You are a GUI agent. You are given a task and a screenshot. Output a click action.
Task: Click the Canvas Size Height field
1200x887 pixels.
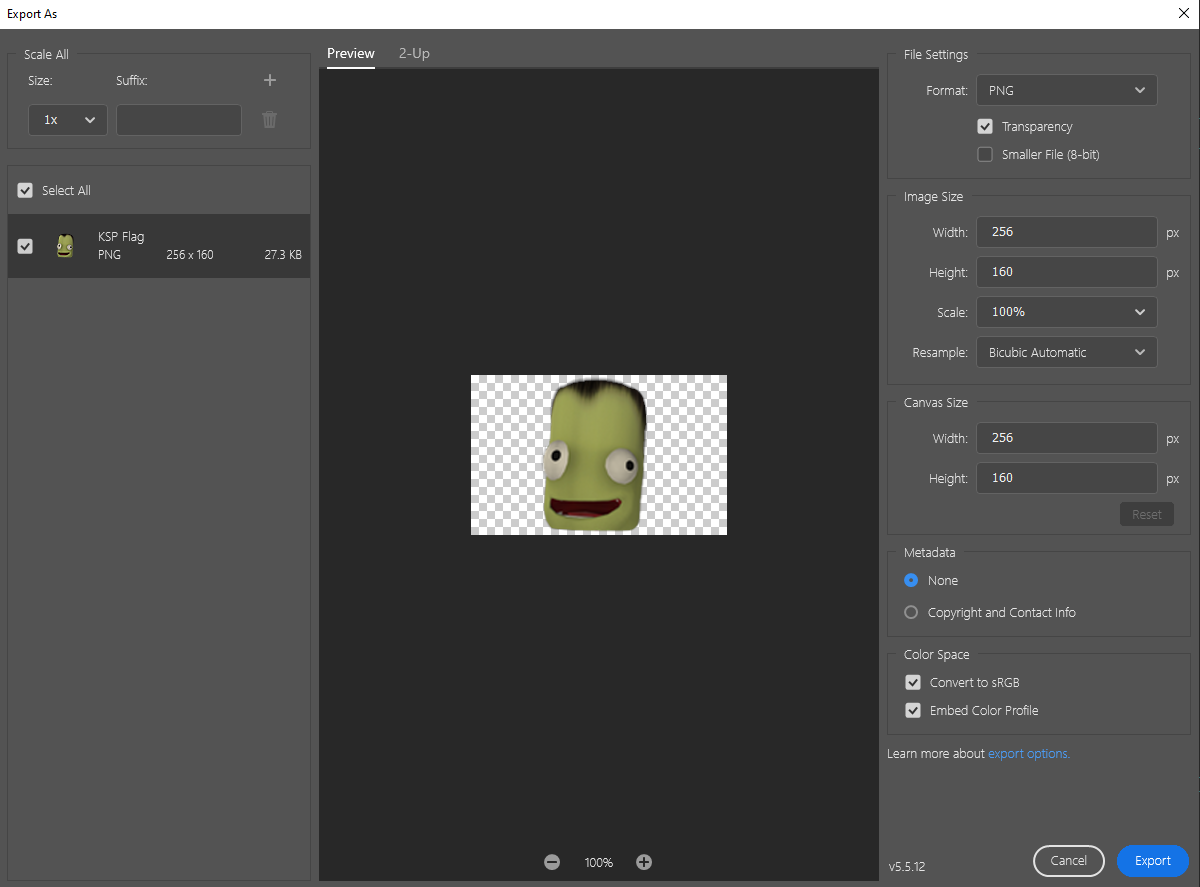pos(1067,478)
